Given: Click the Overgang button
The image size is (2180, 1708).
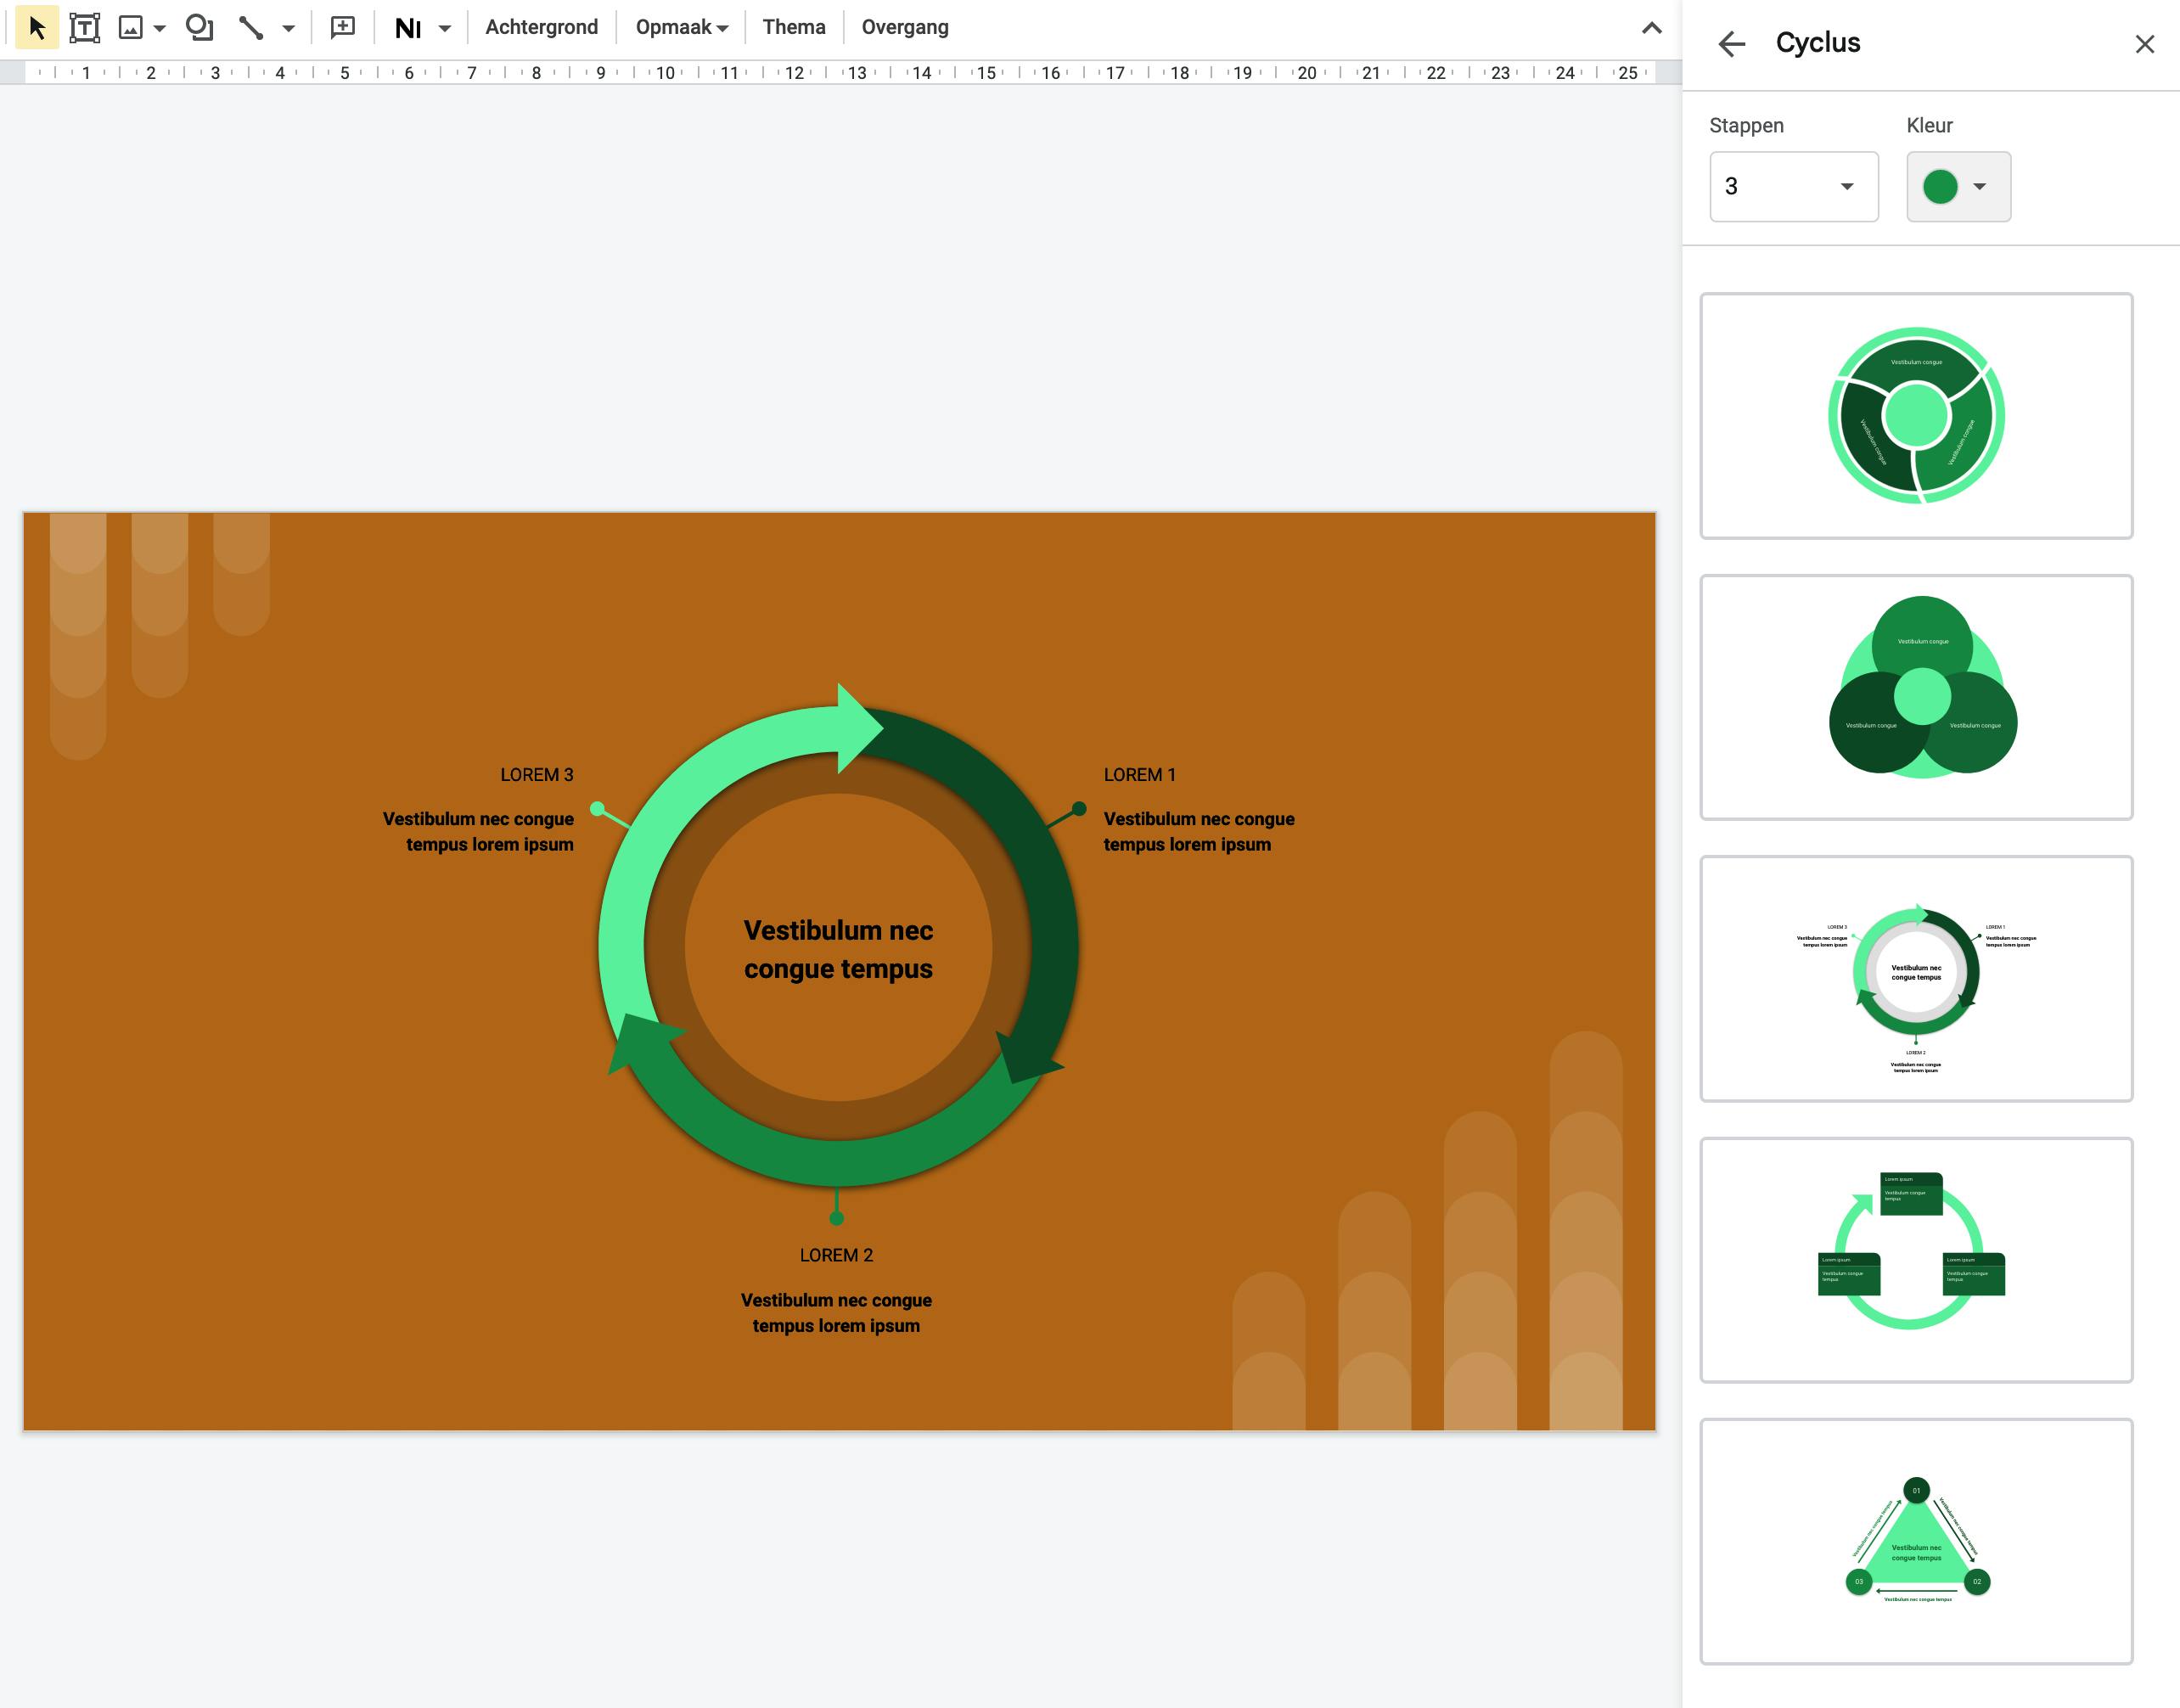Looking at the screenshot, I should pyautogui.click(x=904, y=27).
